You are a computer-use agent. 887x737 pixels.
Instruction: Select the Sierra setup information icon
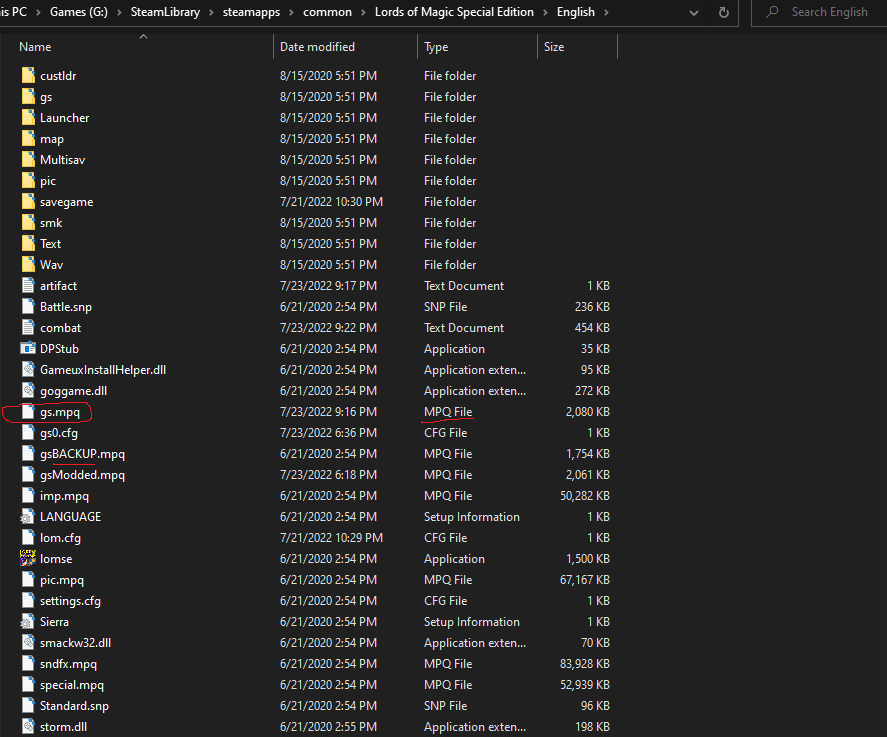point(27,622)
